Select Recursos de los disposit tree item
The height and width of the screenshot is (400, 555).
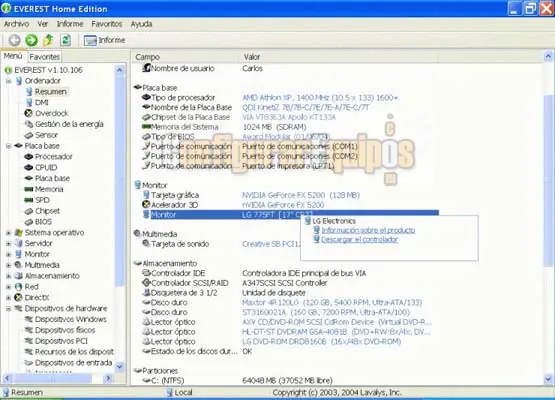pos(74,352)
